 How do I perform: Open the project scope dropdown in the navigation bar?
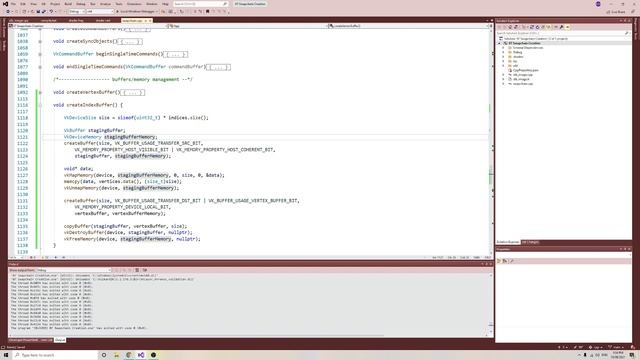(x=88, y=26)
